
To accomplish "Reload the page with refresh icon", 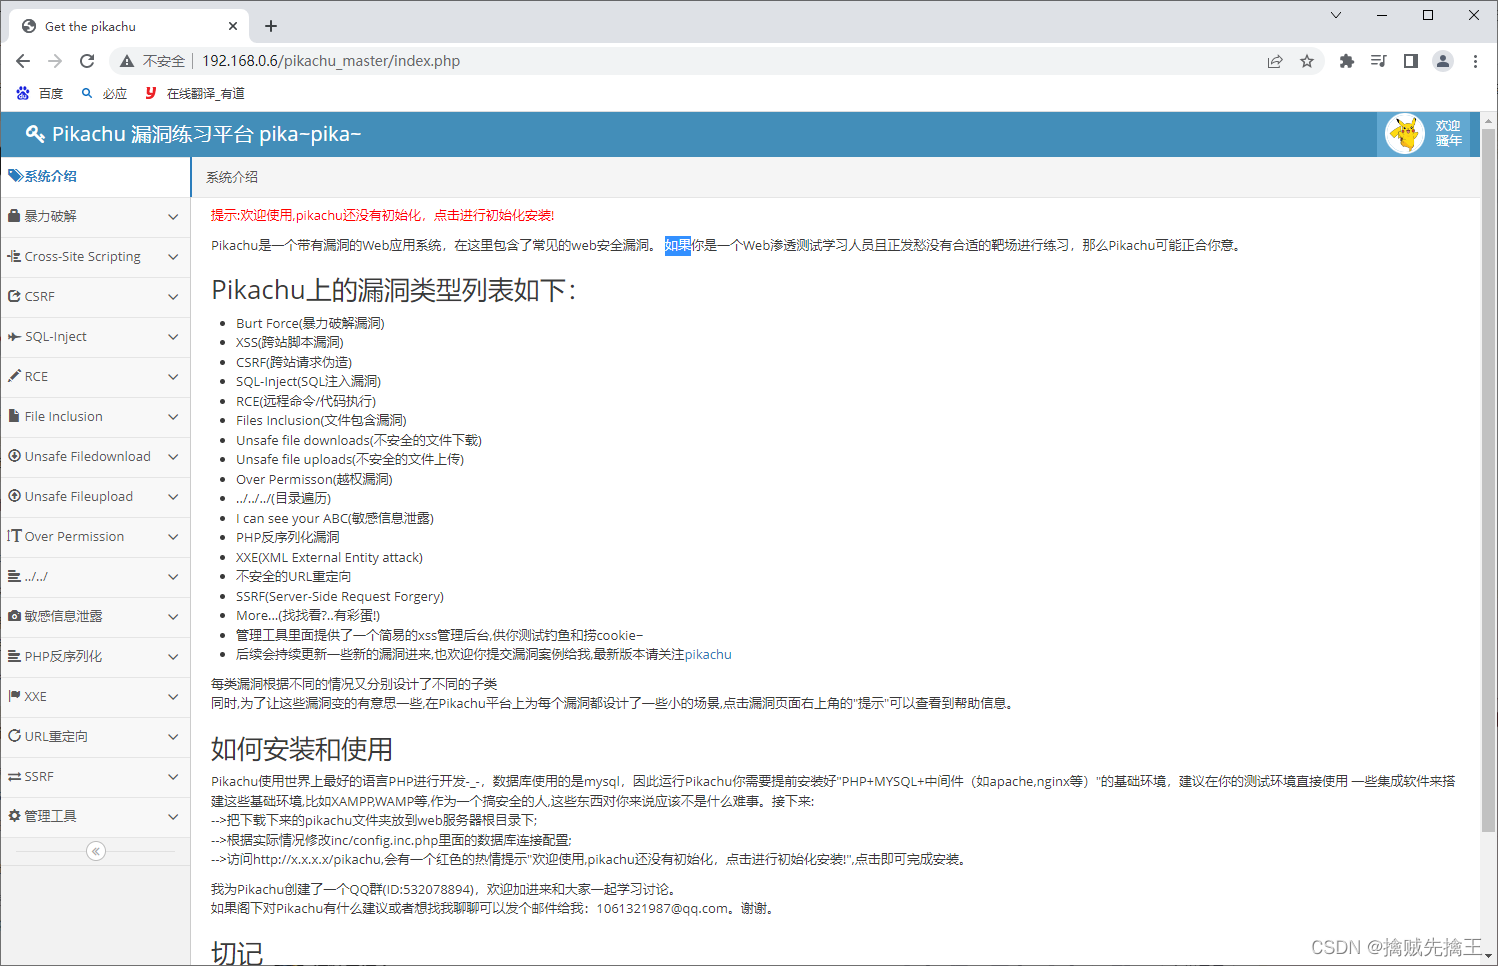I will [x=87, y=61].
